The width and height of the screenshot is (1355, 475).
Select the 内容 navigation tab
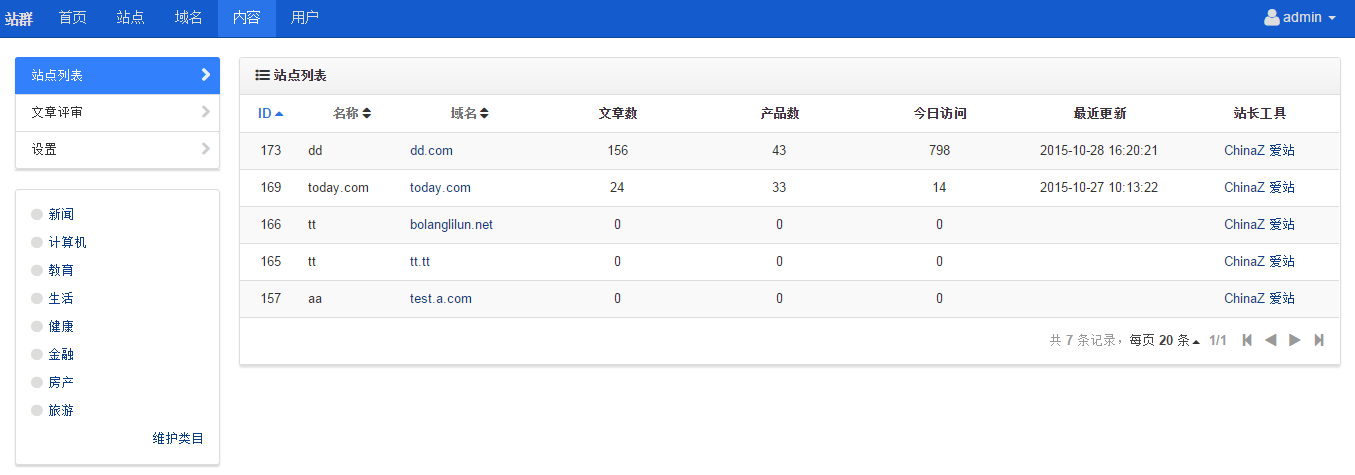pos(246,18)
